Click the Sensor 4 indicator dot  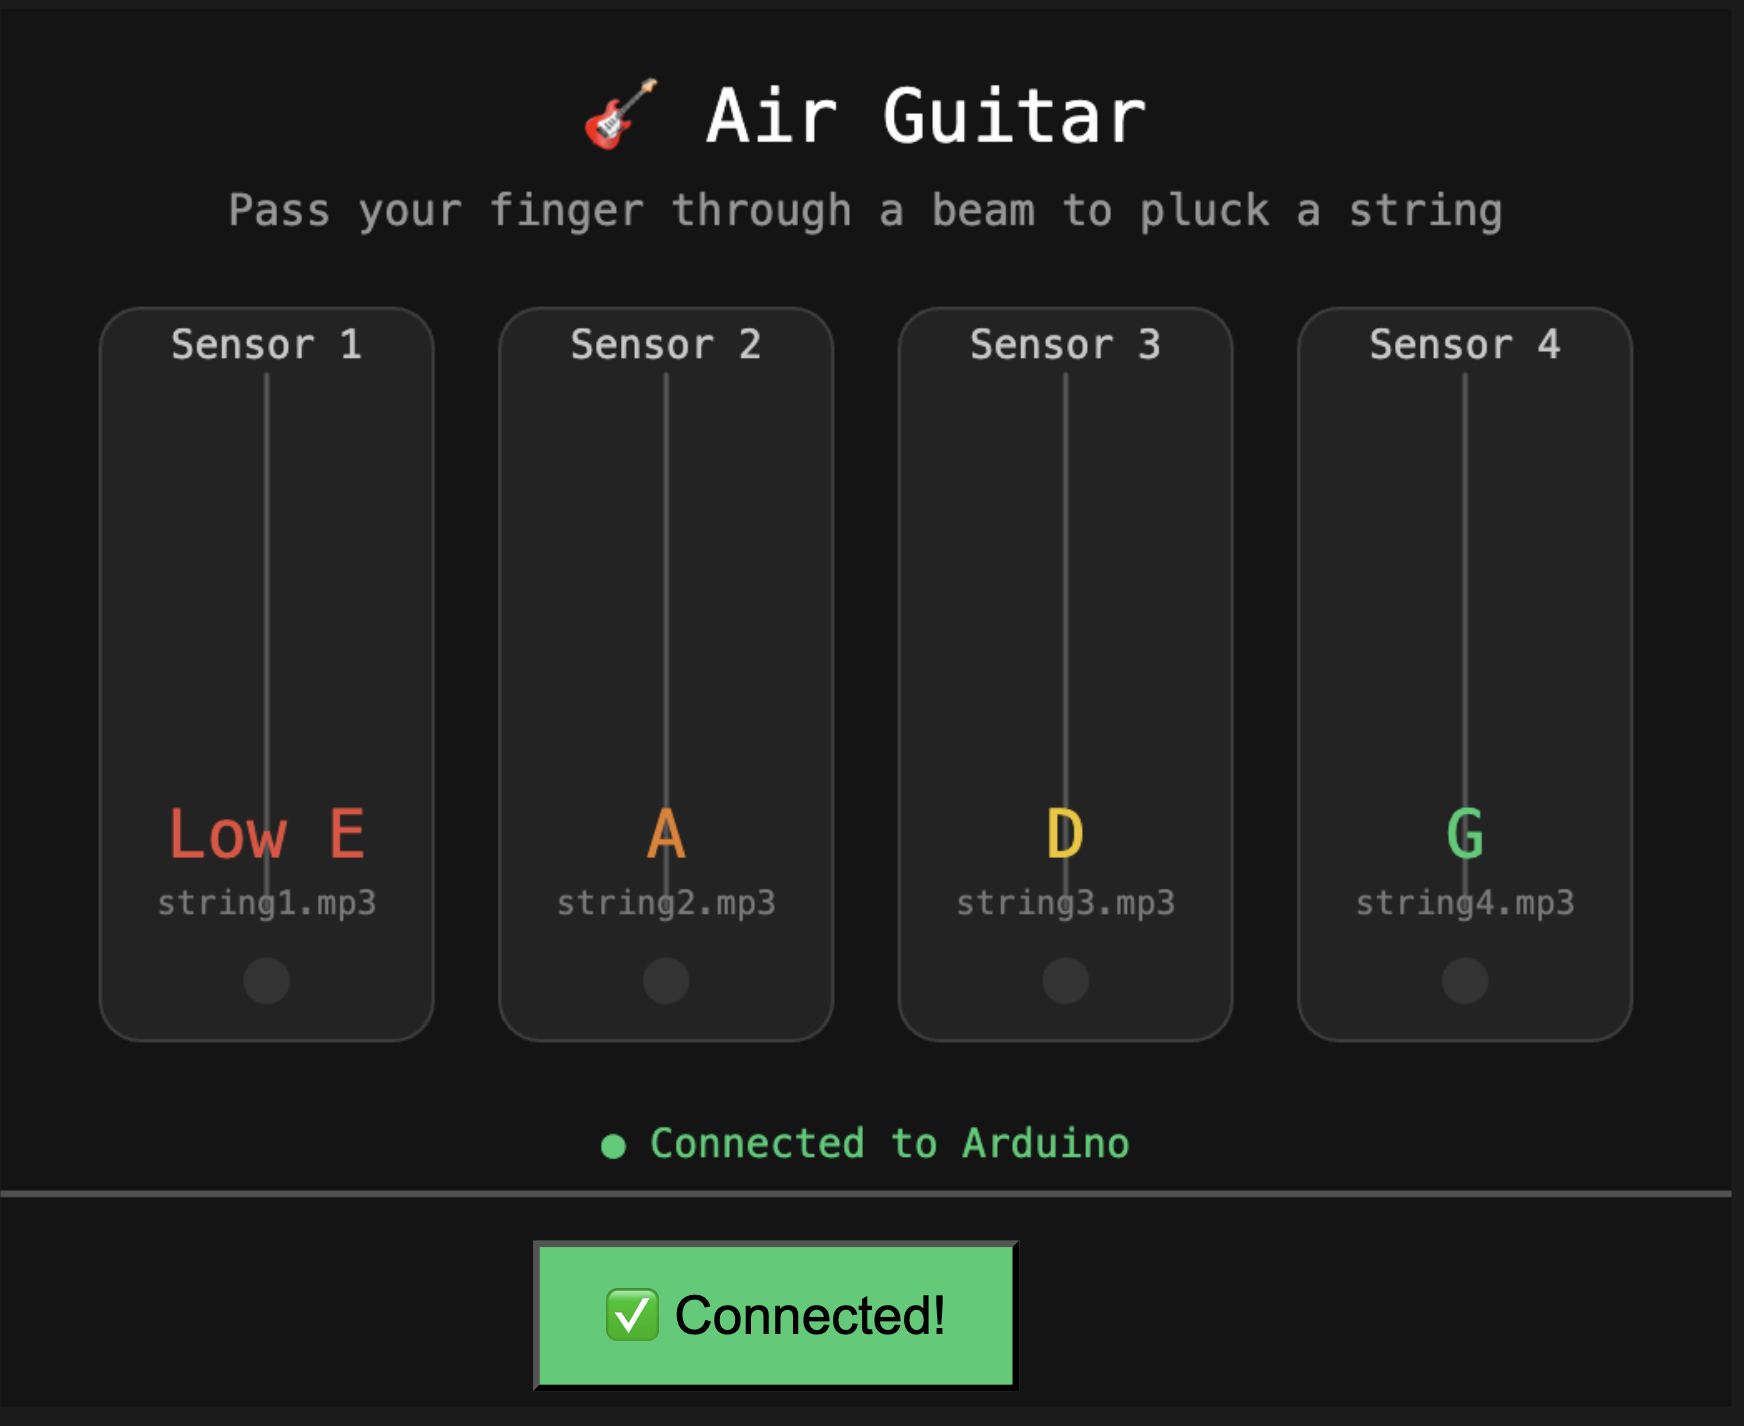point(1465,980)
